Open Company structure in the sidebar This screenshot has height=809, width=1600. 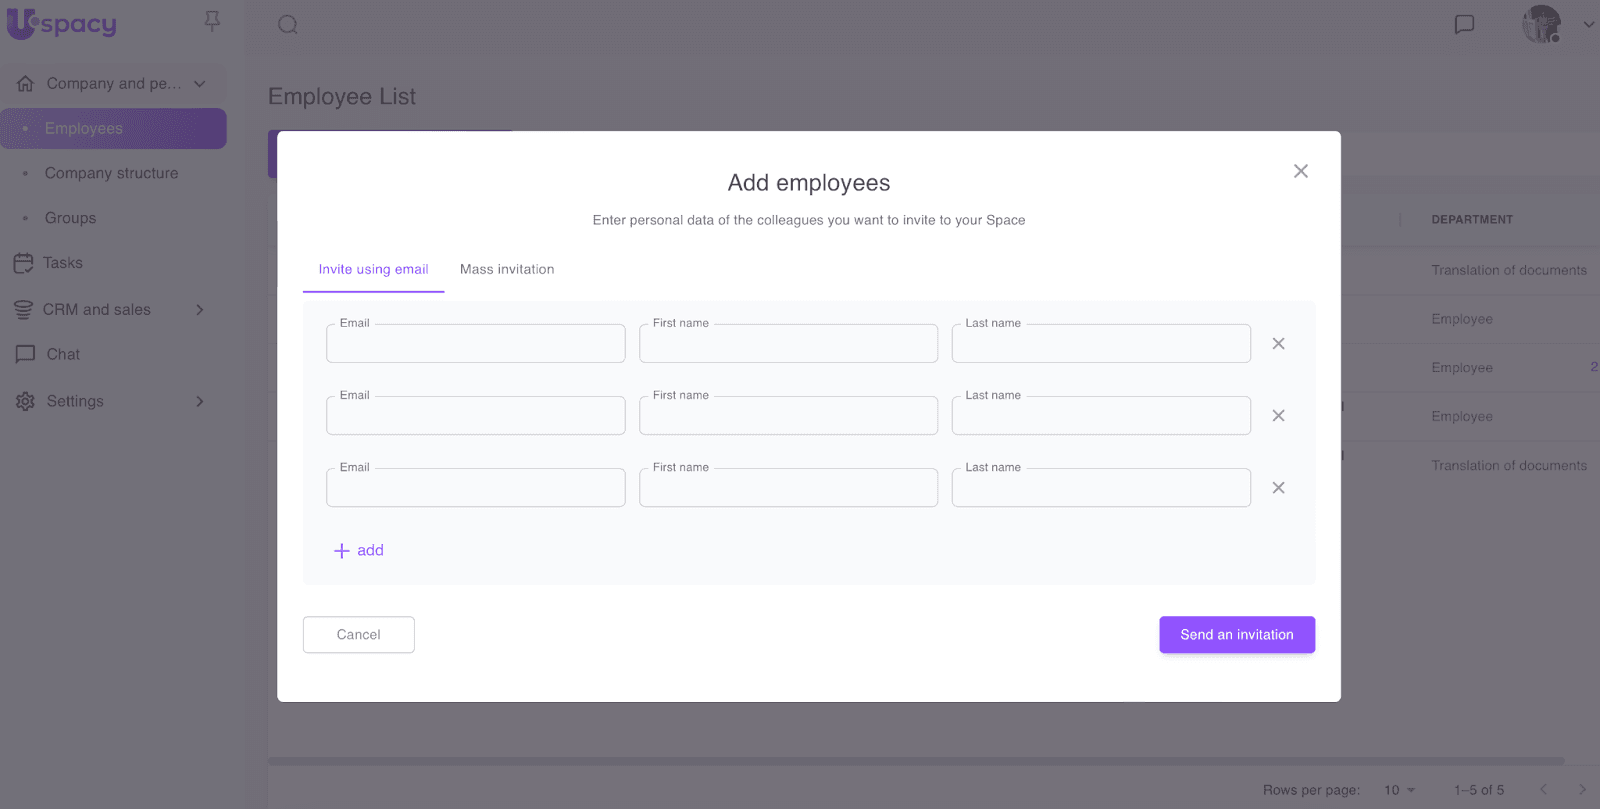[x=113, y=173]
